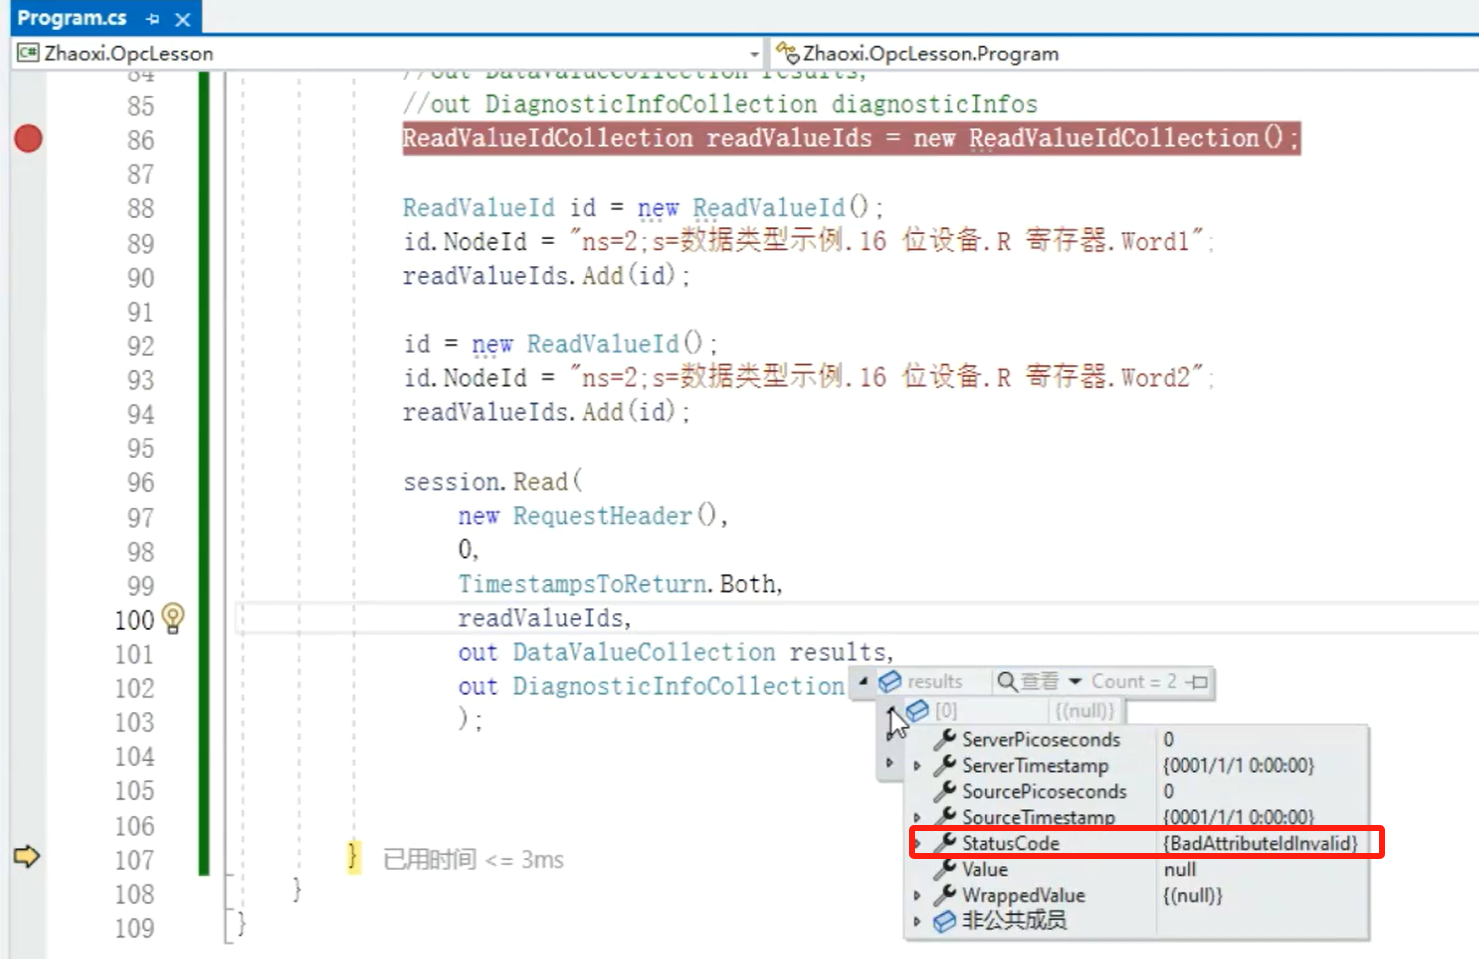Image resolution: width=1479 pixels, height=959 pixels.
Task: Select the Program.cs document tab
Action: pyautogui.click(x=72, y=18)
